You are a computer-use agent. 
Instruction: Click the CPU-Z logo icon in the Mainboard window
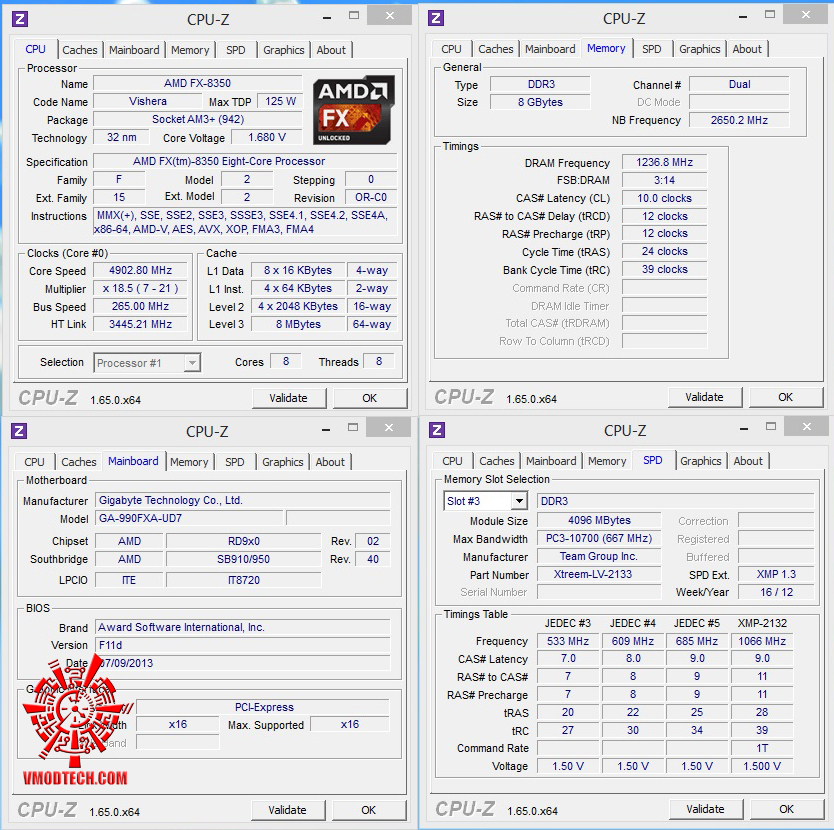pyautogui.click(x=19, y=431)
